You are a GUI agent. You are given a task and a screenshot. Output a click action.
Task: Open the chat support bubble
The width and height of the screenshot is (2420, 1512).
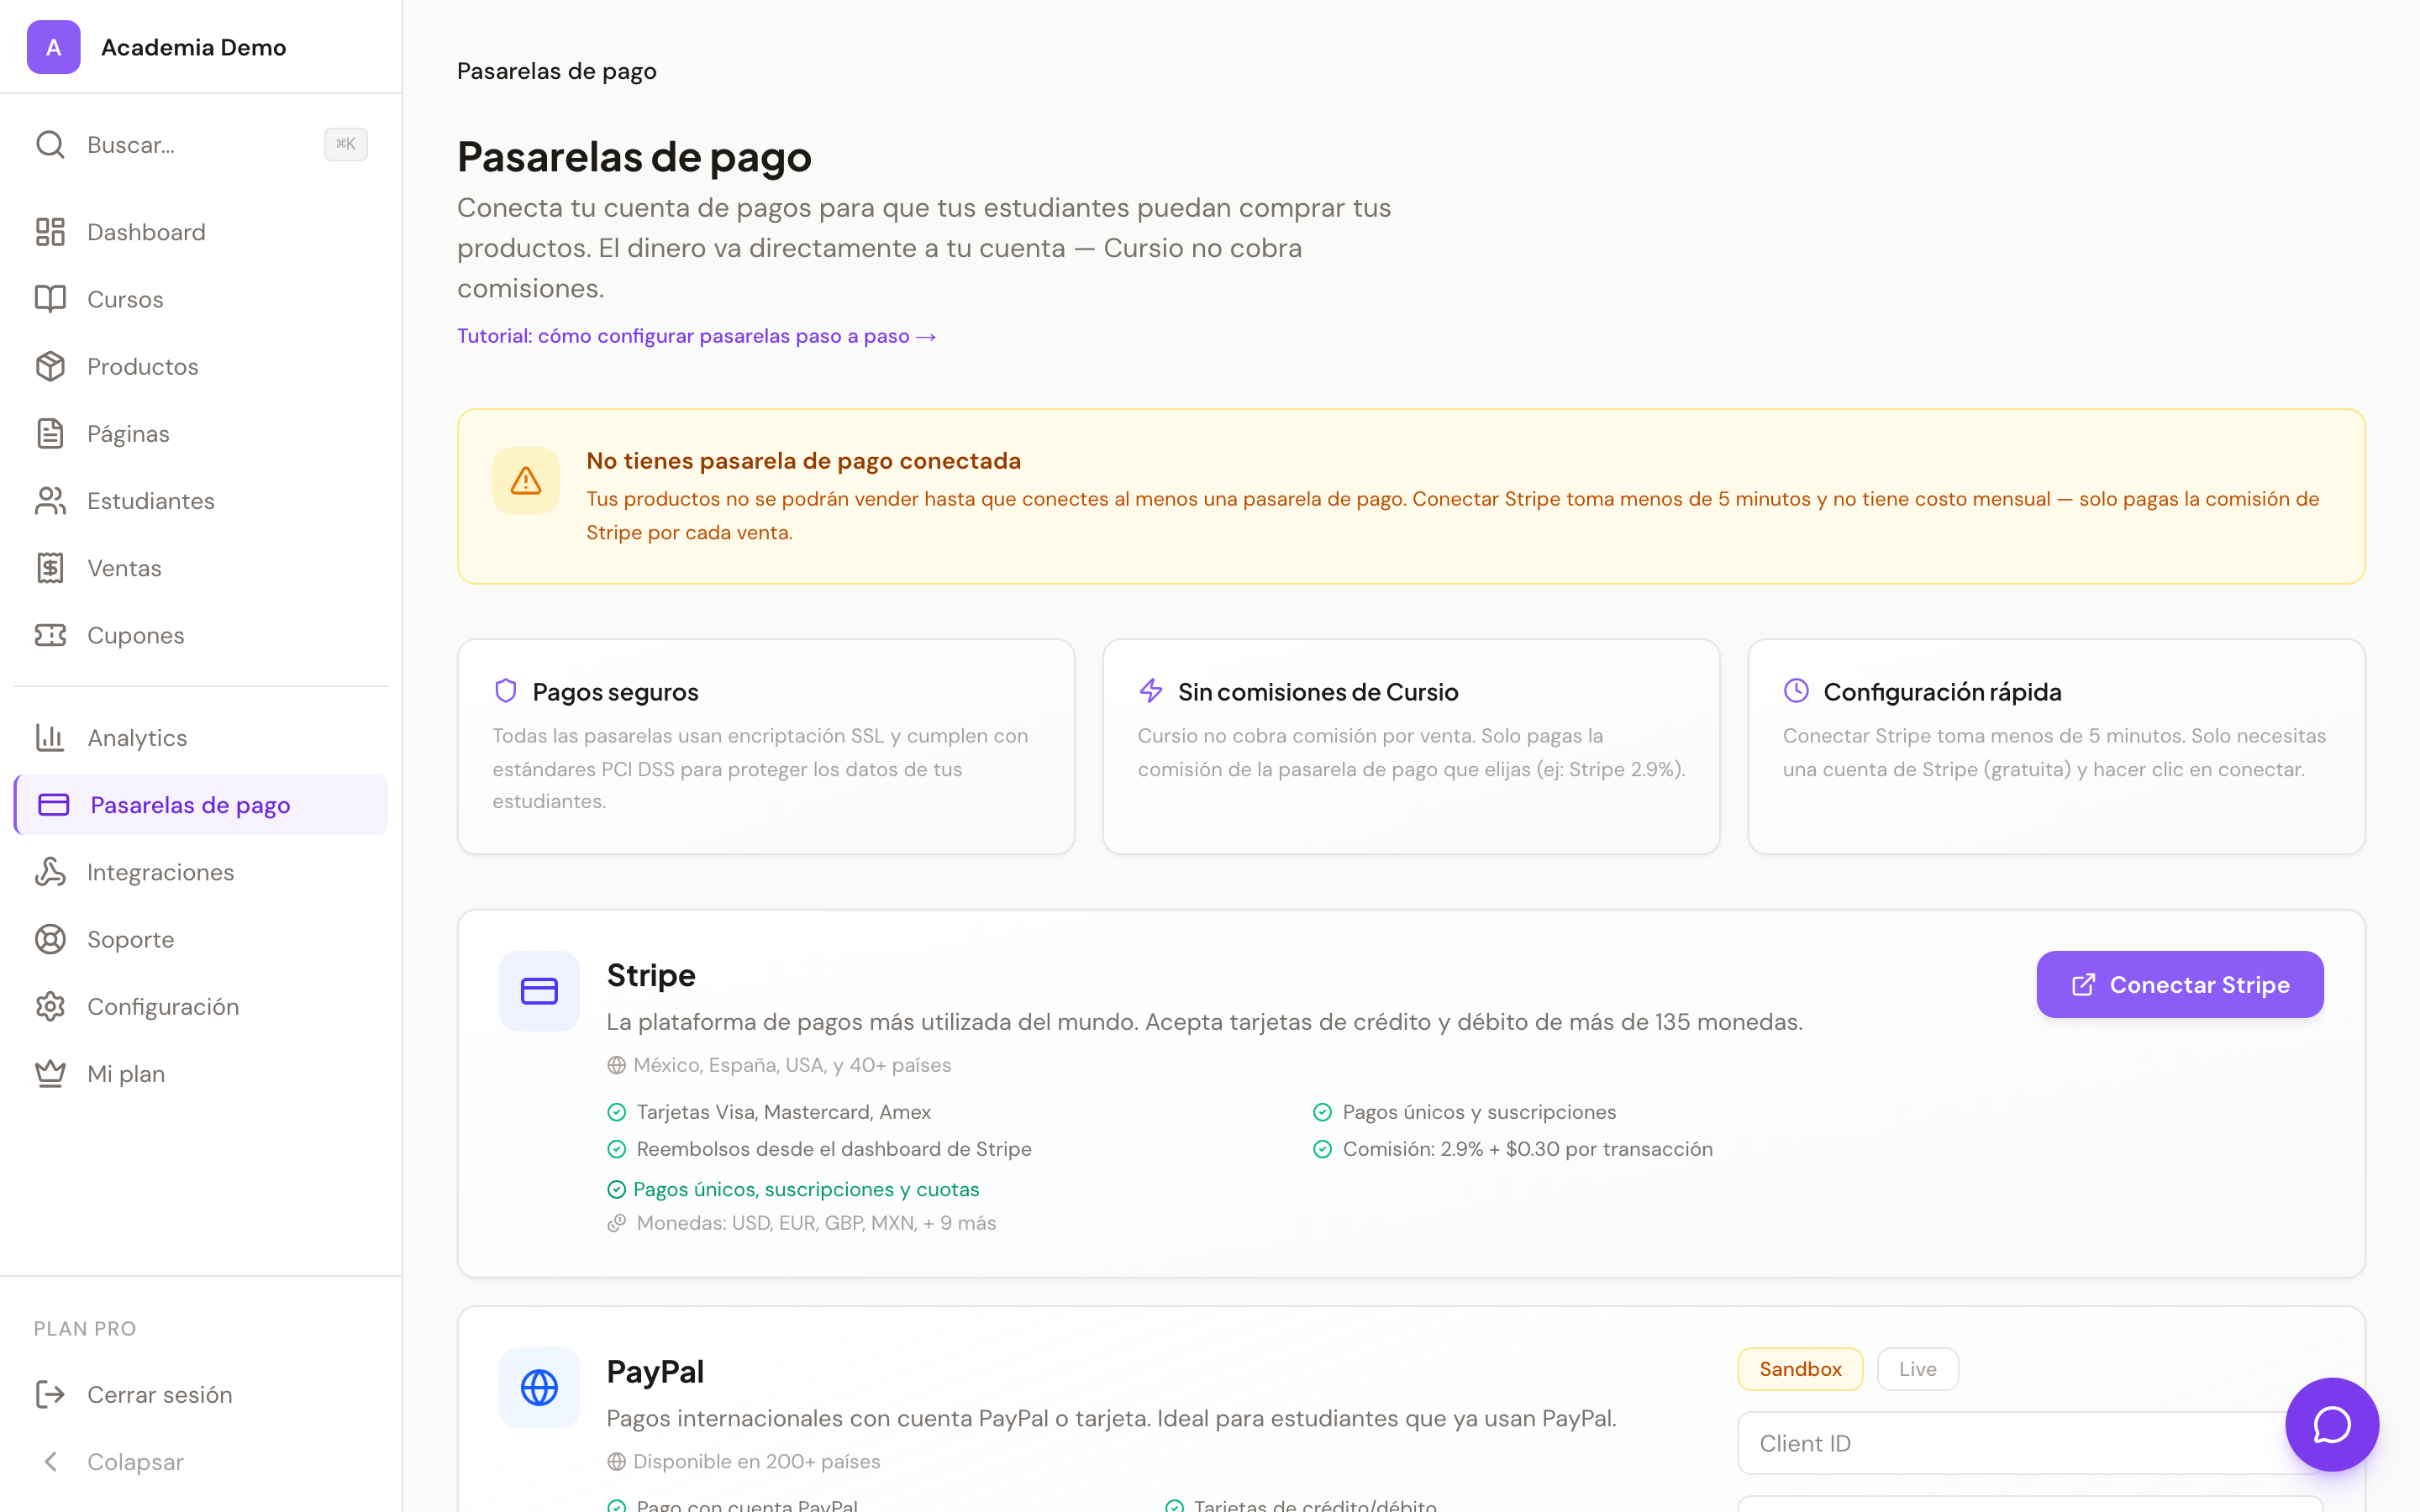pyautogui.click(x=2332, y=1424)
